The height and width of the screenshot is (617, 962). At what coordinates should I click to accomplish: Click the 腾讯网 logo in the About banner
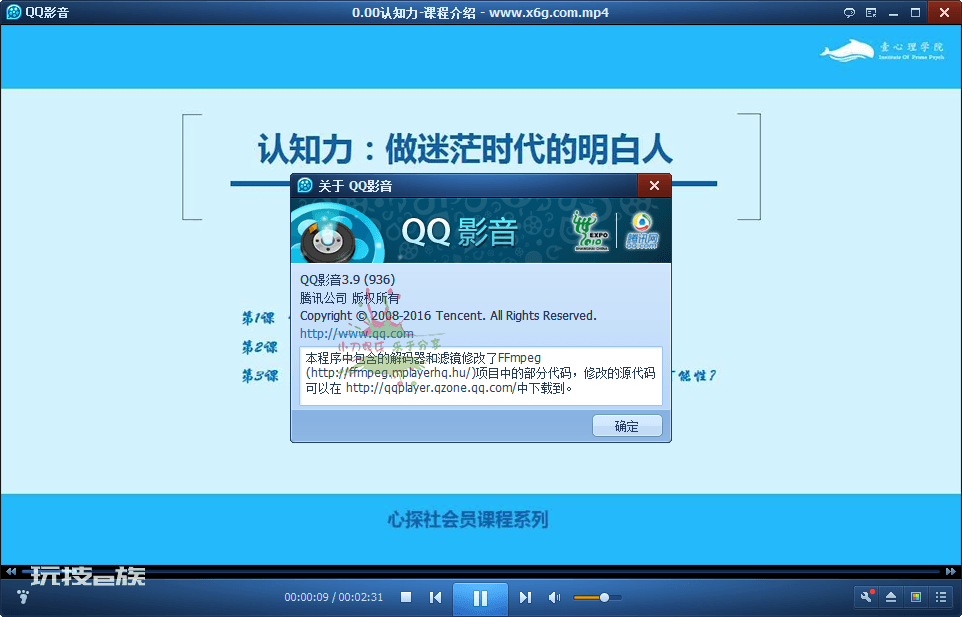(x=642, y=231)
